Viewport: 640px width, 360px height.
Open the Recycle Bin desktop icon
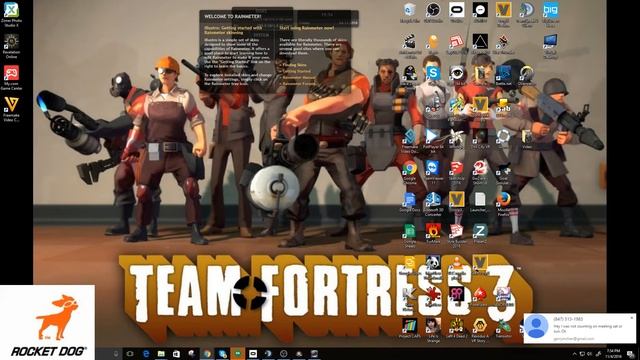coord(409,13)
